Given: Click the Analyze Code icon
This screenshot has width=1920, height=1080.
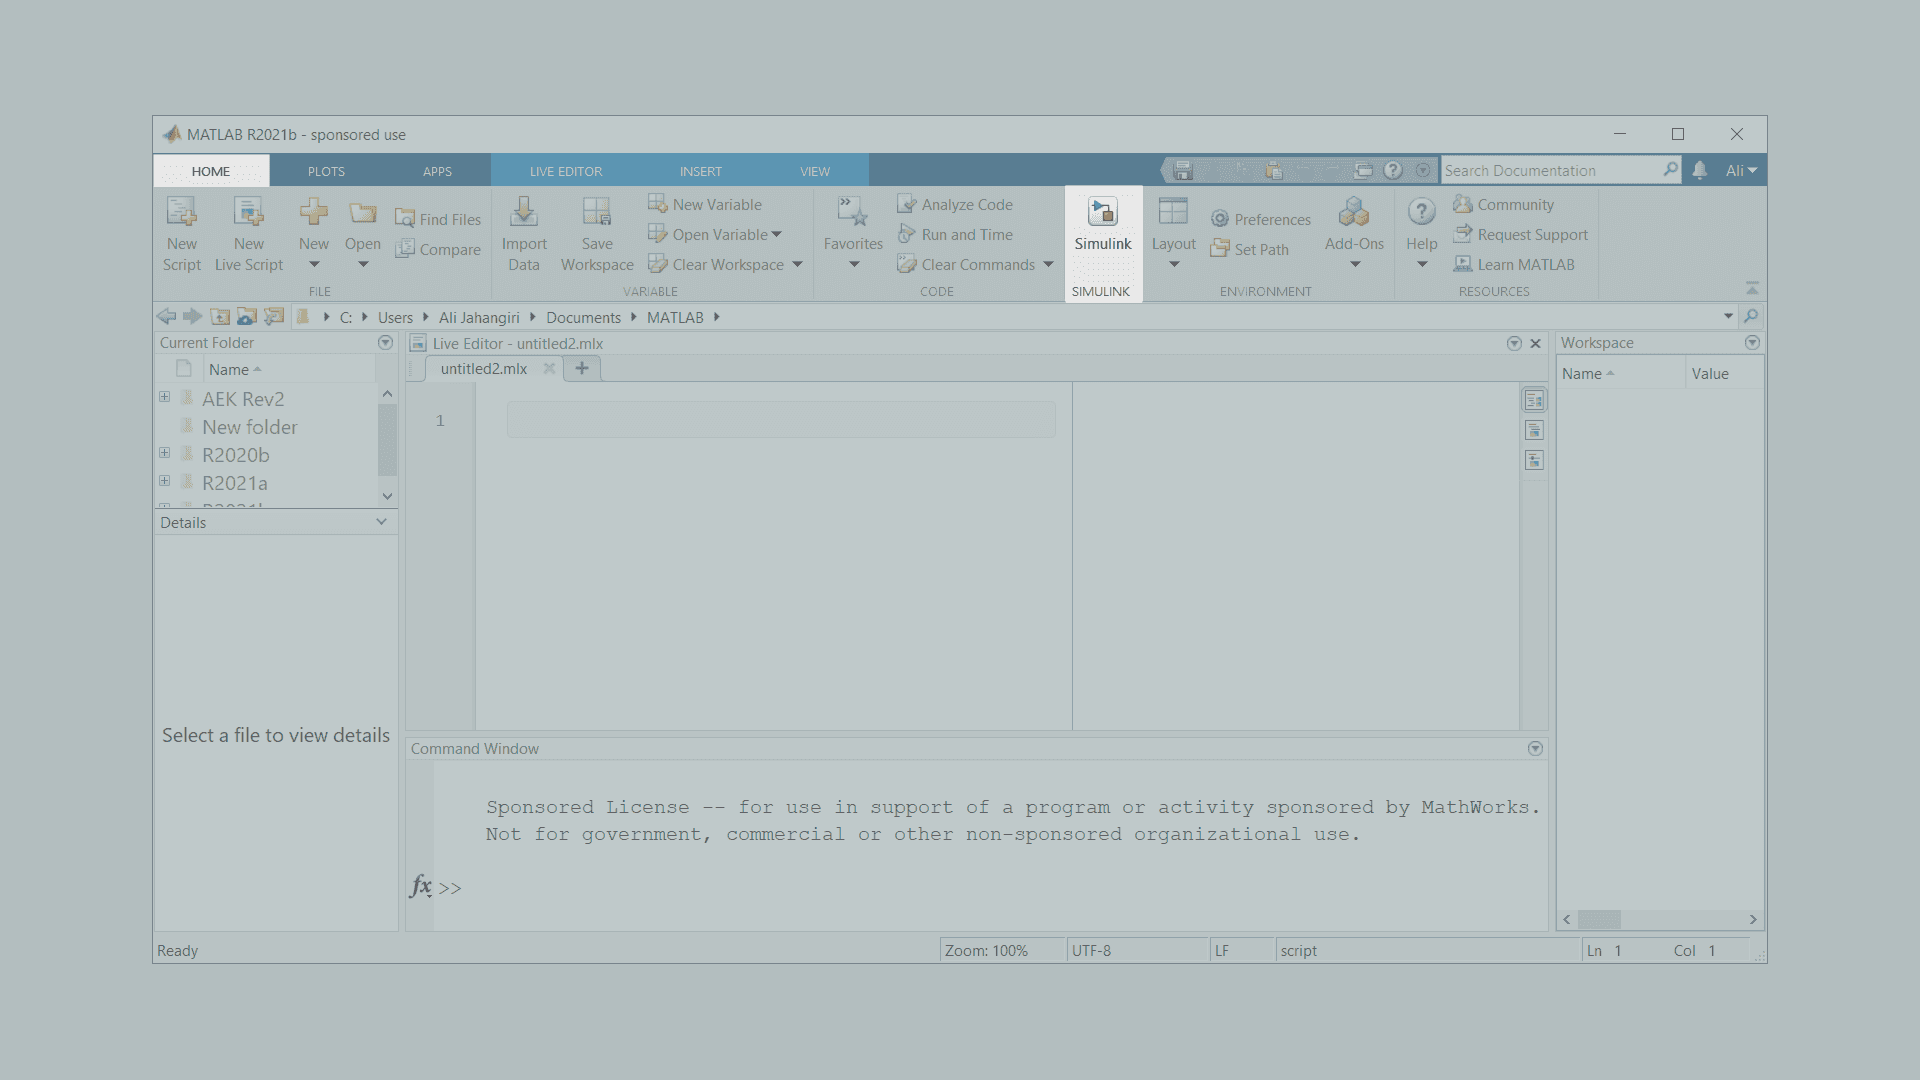Looking at the screenshot, I should pos(906,204).
